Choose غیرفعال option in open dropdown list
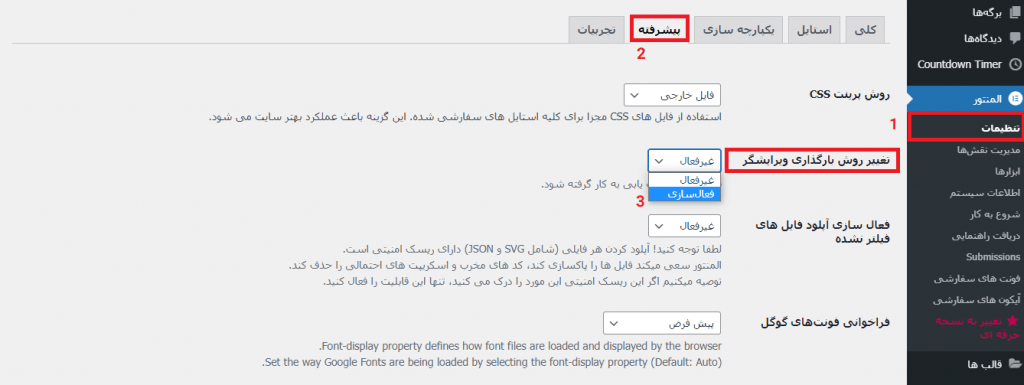1024x385 pixels. click(684, 180)
